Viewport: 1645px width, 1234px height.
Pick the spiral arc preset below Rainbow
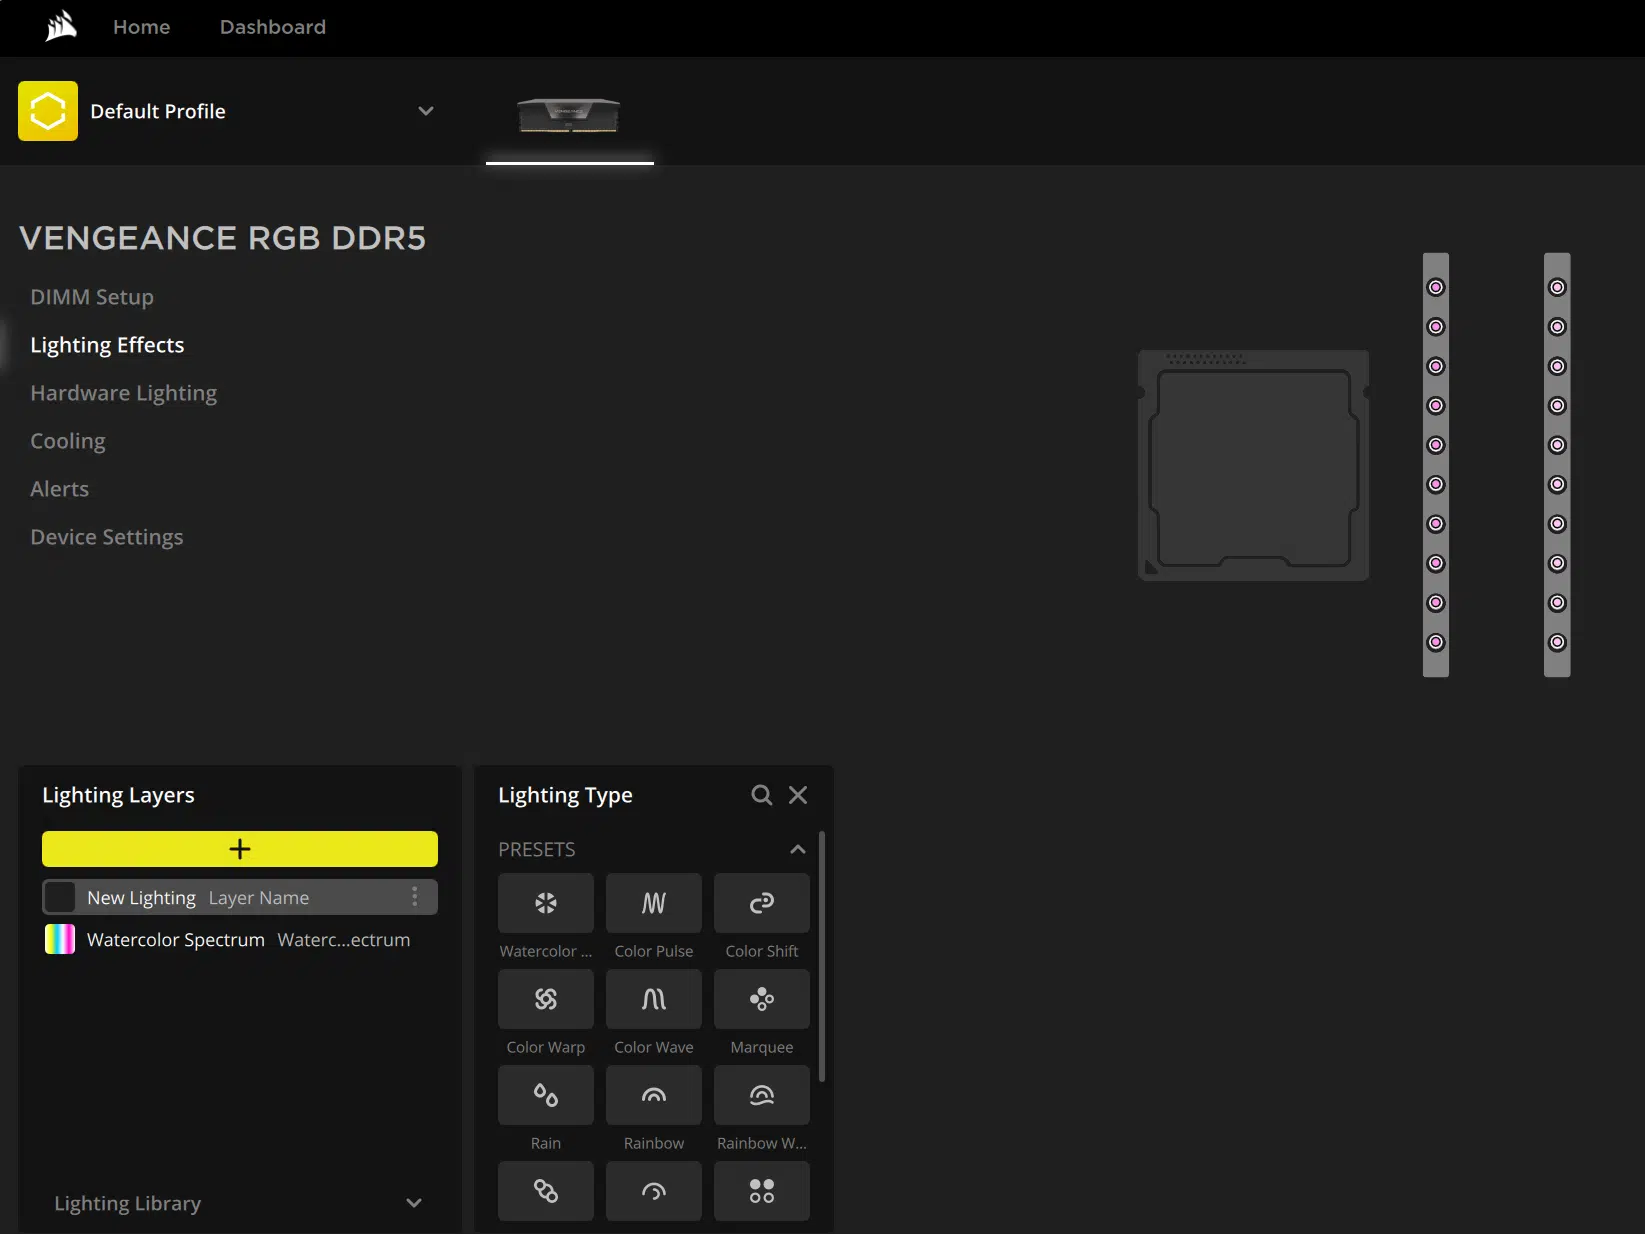(x=654, y=1191)
